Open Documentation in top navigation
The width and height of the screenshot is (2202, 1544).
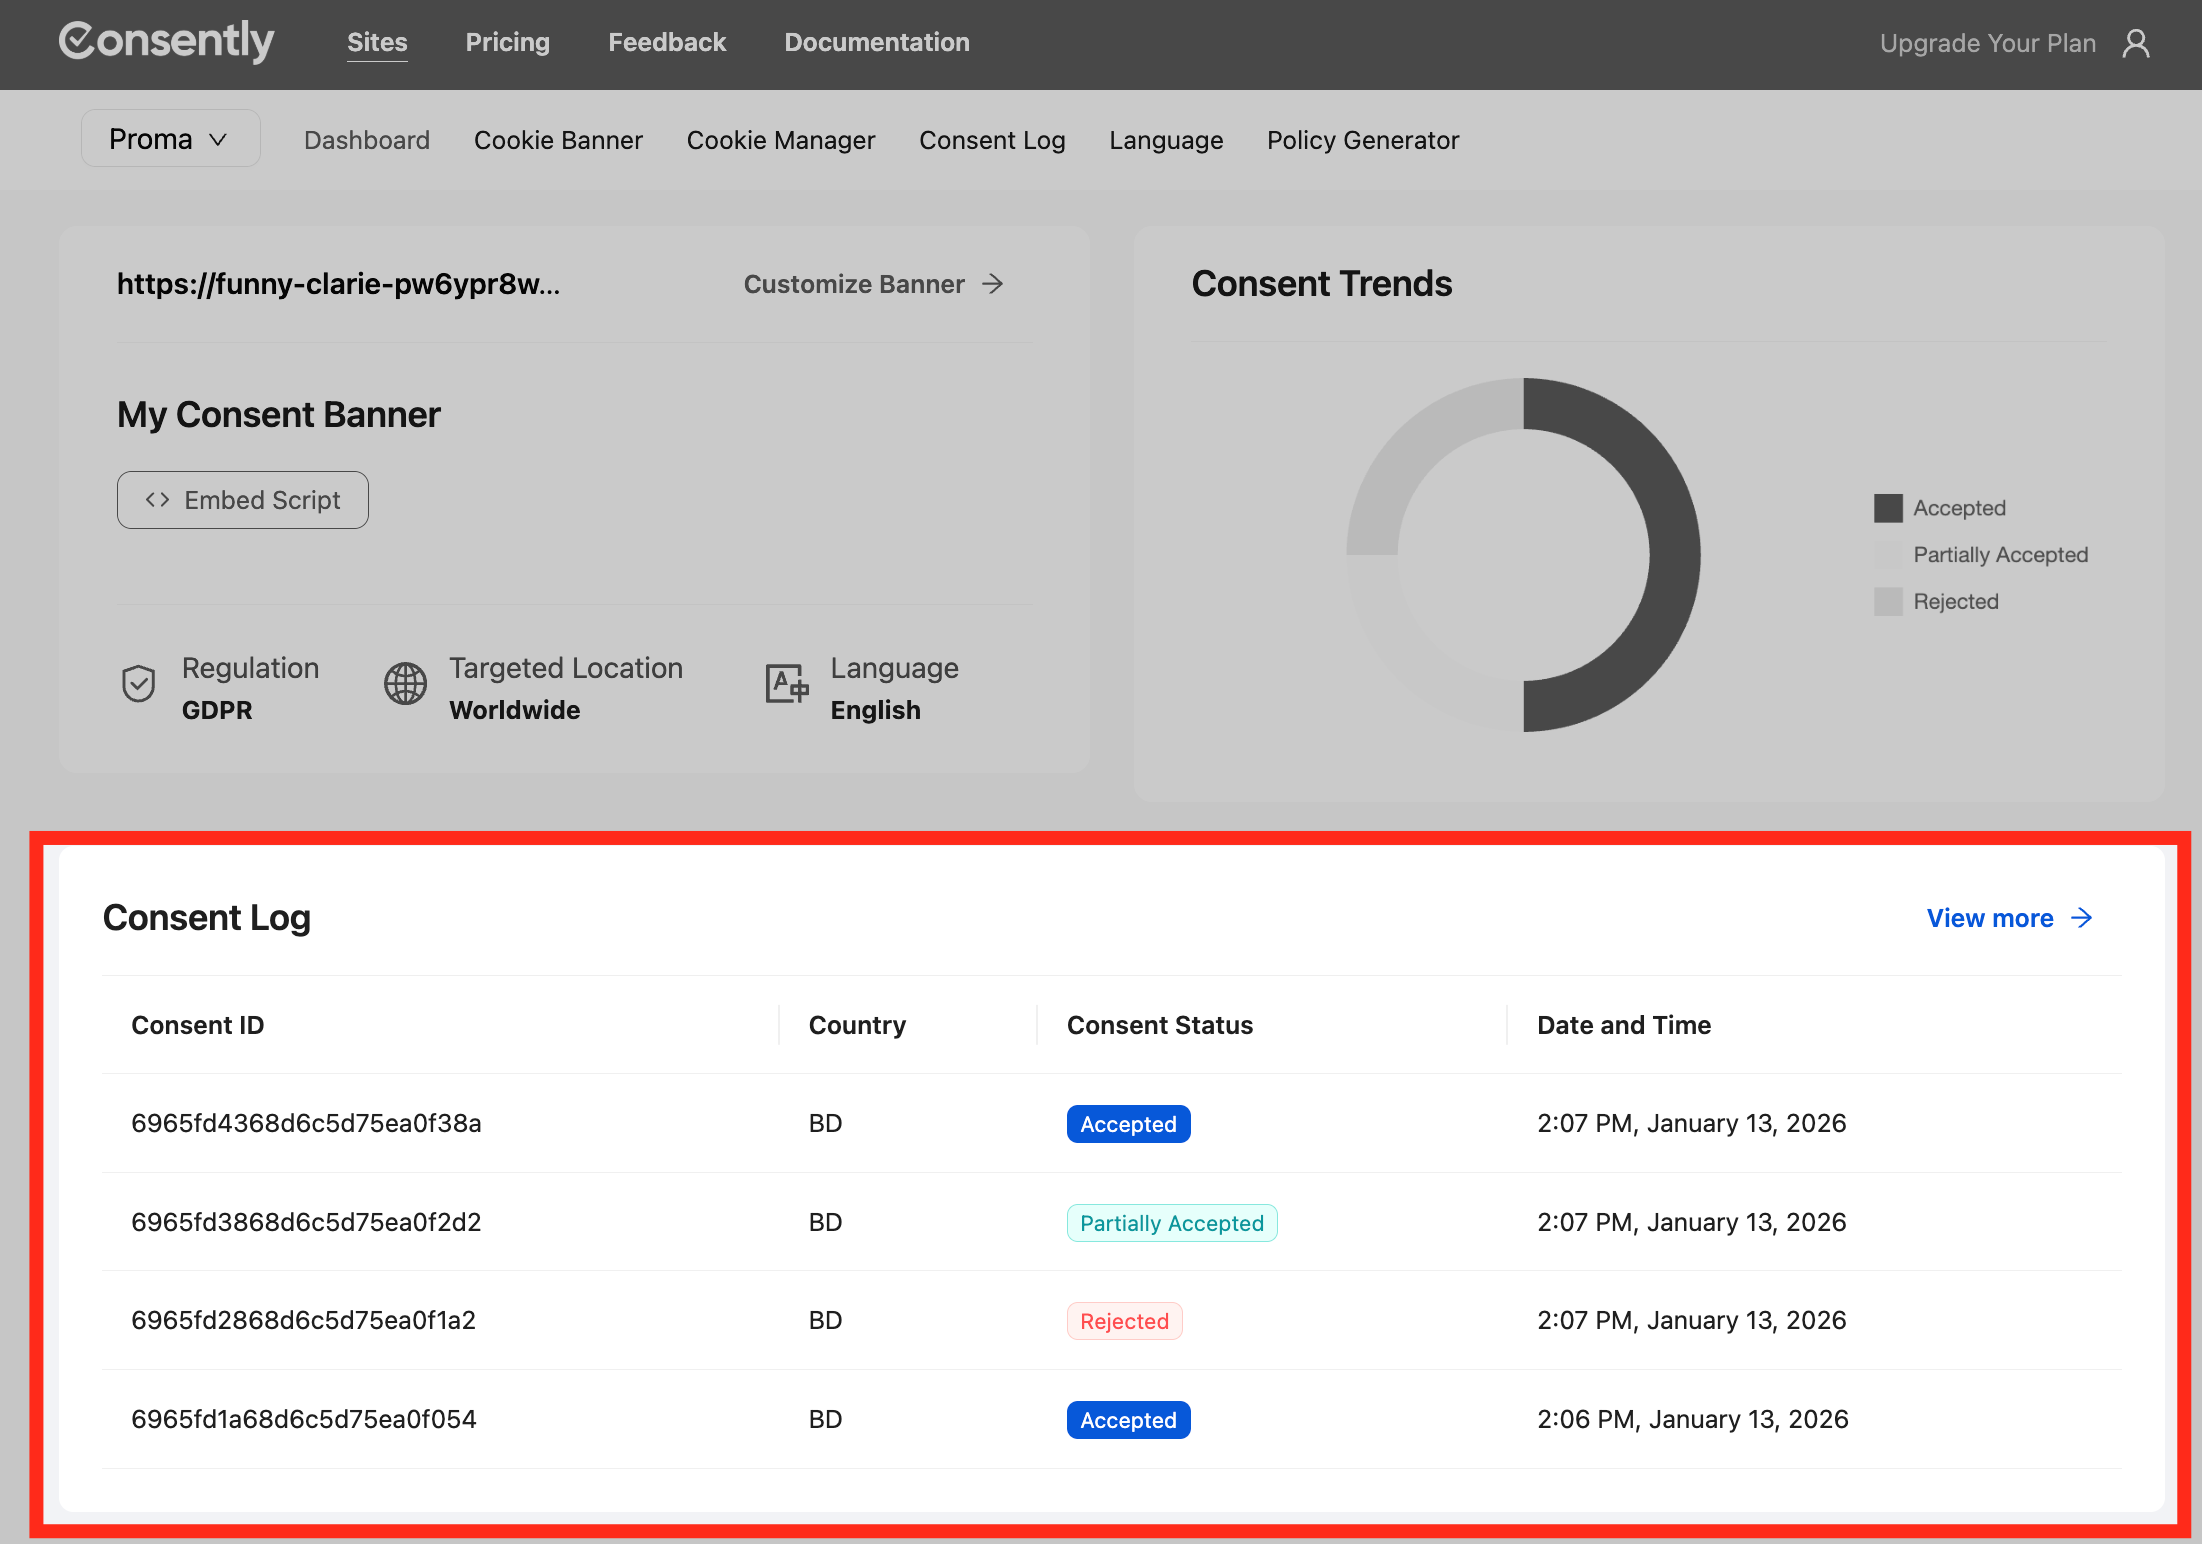876,42
